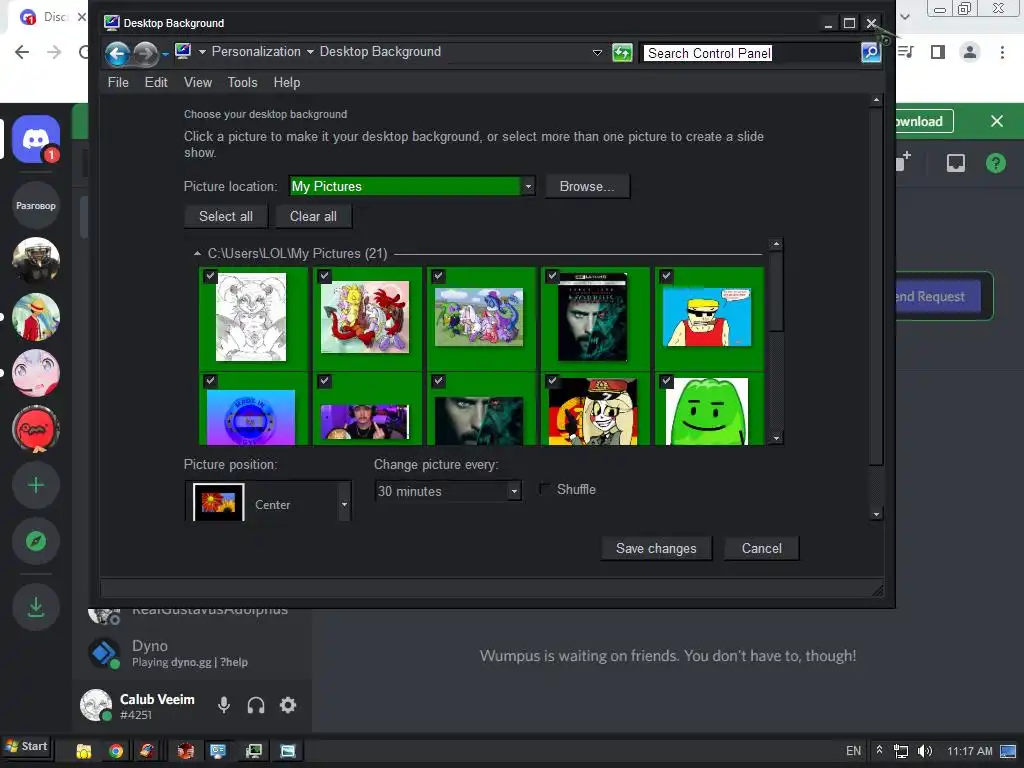Click the Add a Server plus icon

pyautogui.click(x=36, y=485)
